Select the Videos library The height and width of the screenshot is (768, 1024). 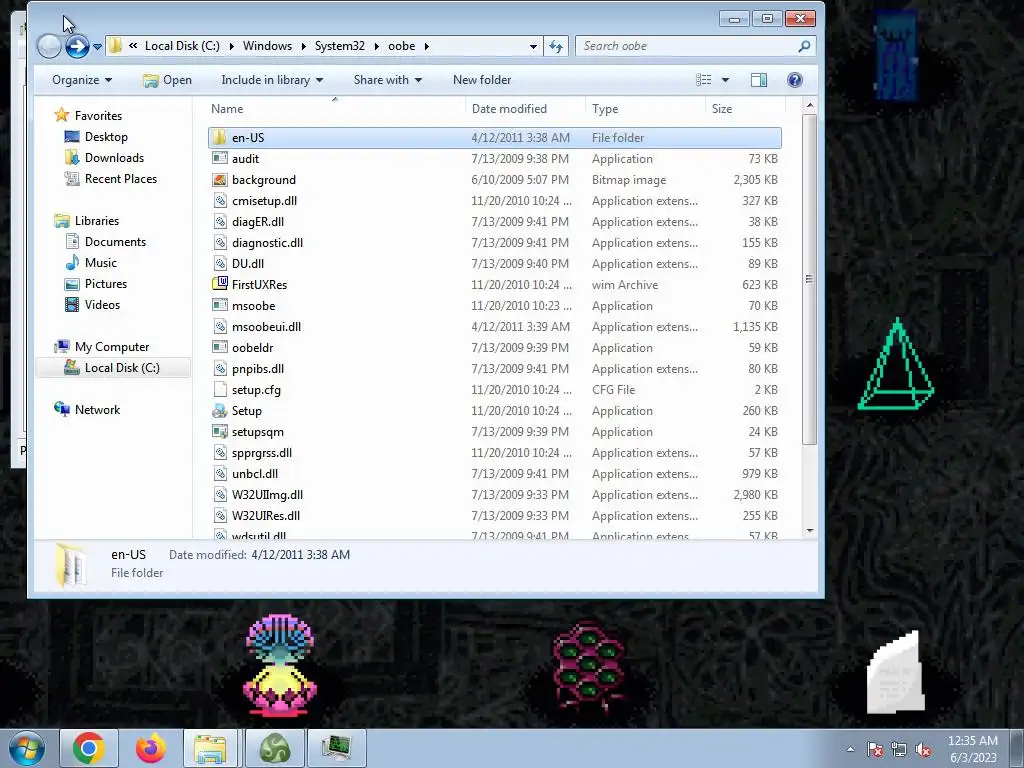102,304
